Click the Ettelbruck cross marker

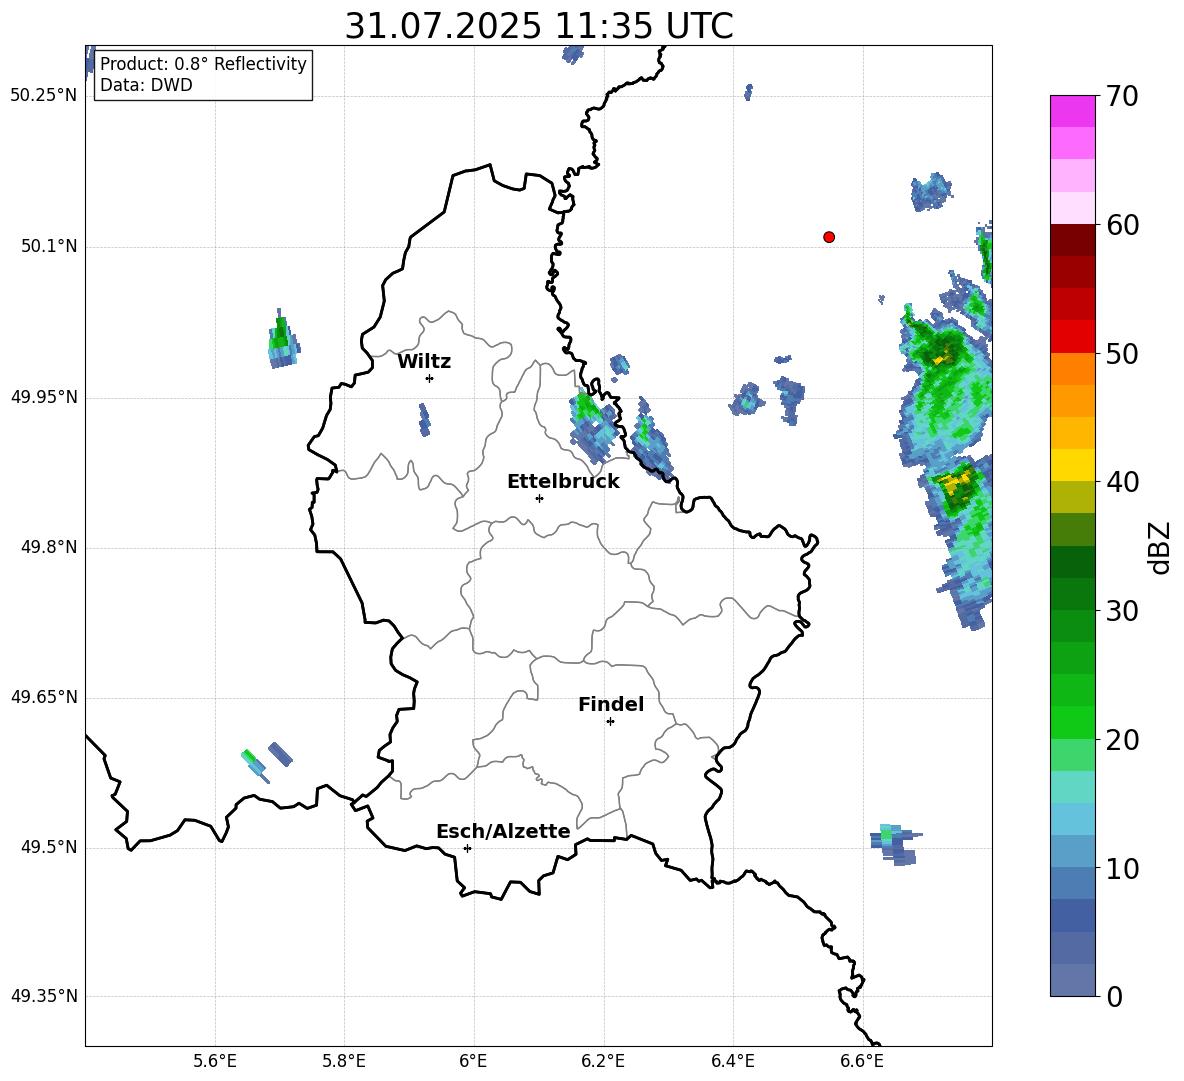539,498
